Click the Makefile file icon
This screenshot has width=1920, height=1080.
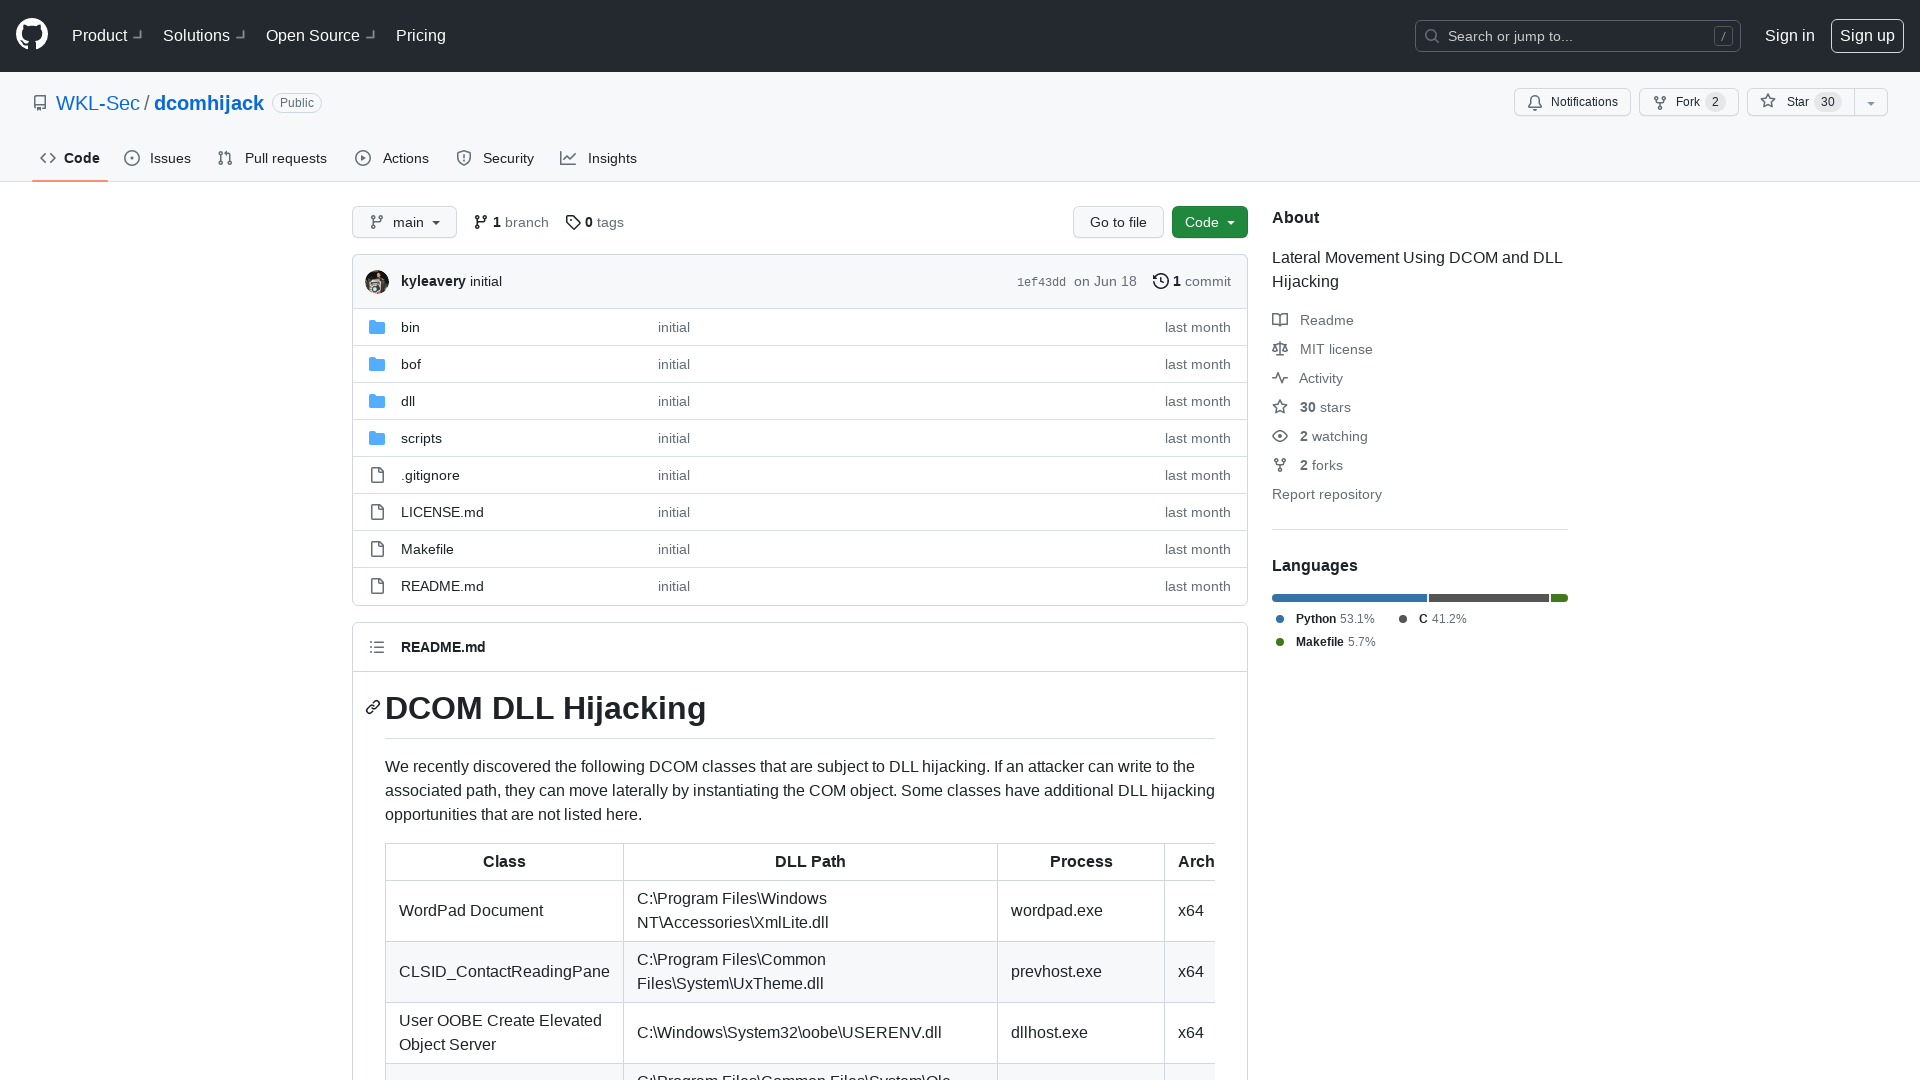(377, 549)
